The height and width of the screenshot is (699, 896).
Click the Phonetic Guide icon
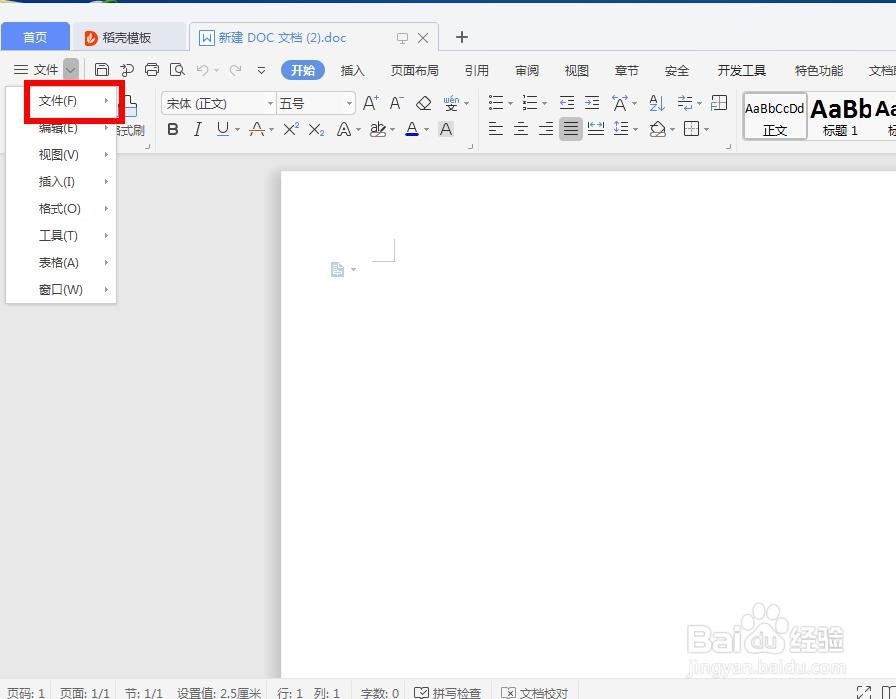pos(451,103)
